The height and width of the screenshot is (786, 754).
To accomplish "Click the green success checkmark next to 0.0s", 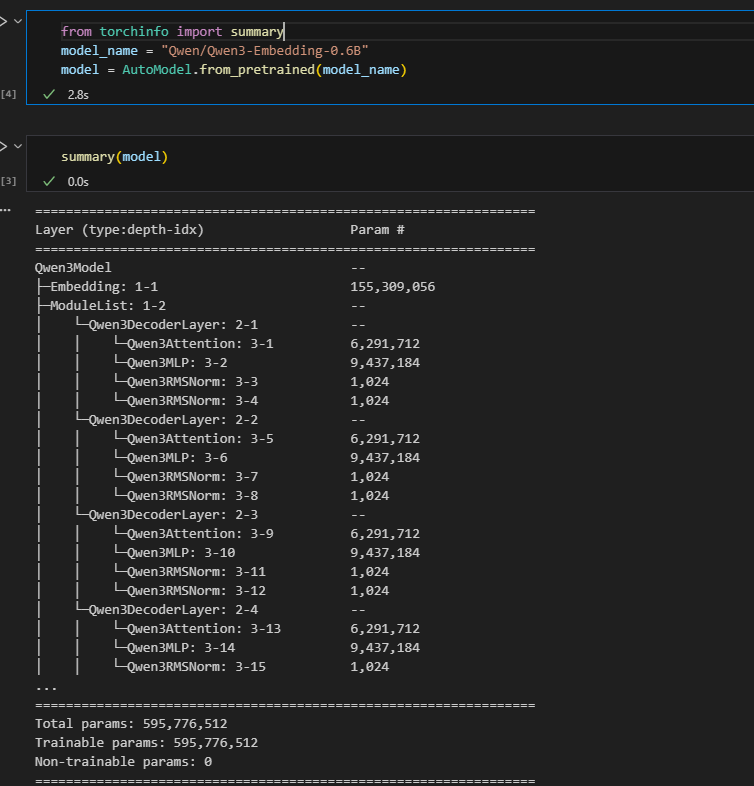I will tap(49, 181).
